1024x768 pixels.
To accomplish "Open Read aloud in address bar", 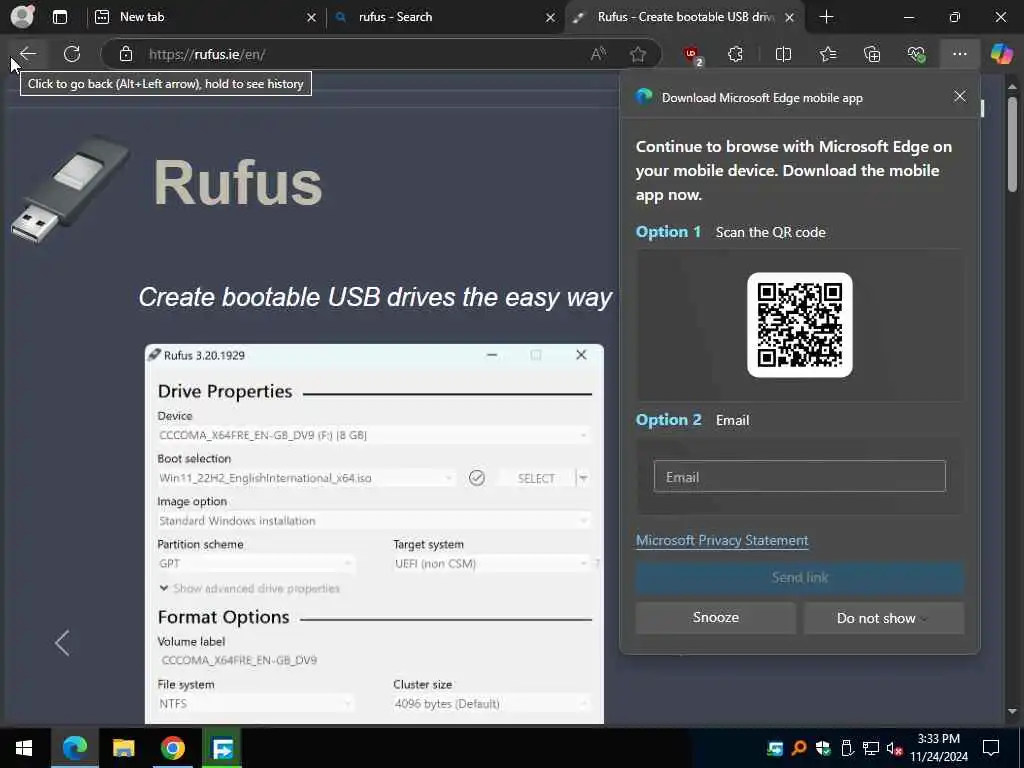I will coord(598,54).
